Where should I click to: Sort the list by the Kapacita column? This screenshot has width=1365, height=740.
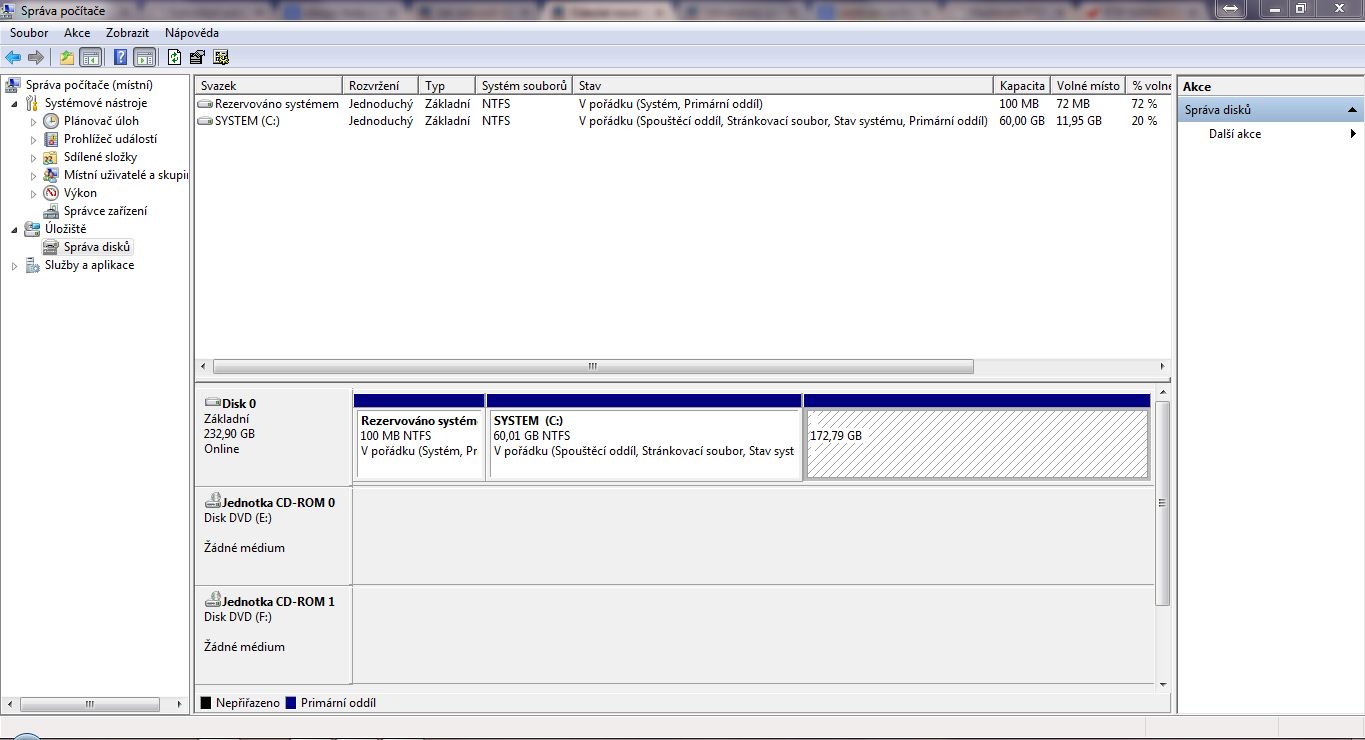1021,86
